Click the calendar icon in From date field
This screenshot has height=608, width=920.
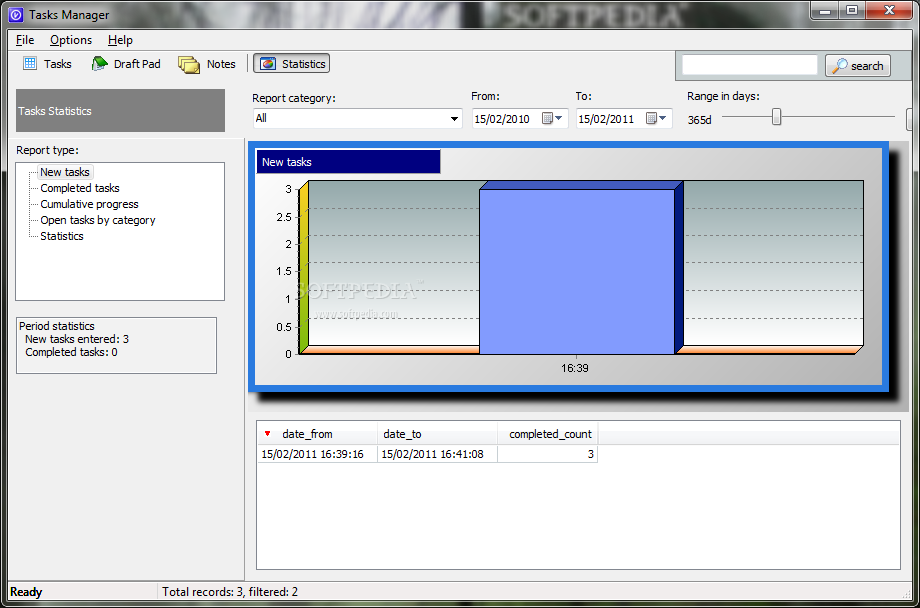click(x=547, y=119)
